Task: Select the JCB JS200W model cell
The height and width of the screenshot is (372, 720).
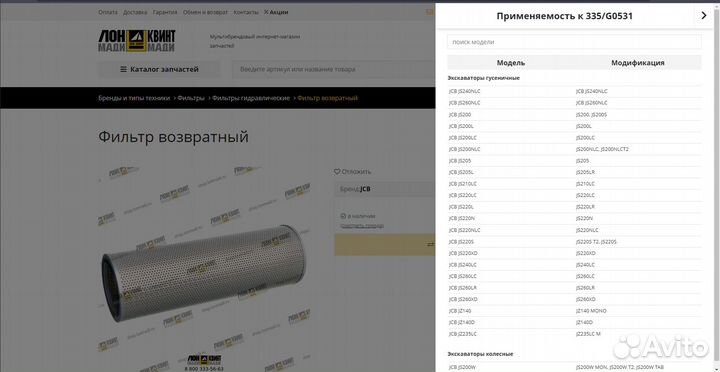Action: point(462,367)
